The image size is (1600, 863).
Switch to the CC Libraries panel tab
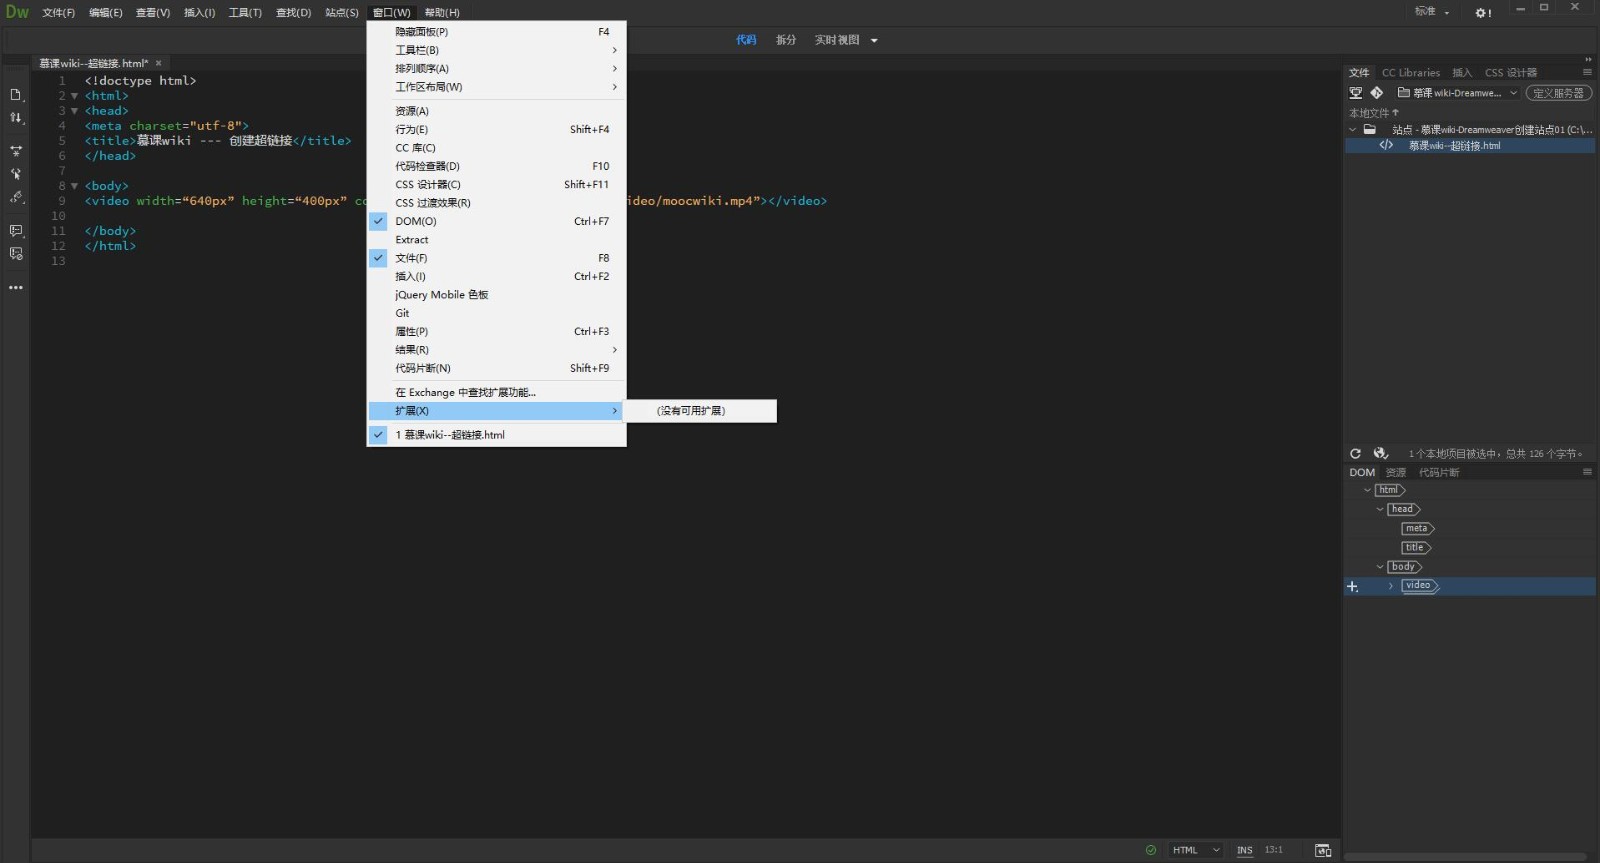1411,72
